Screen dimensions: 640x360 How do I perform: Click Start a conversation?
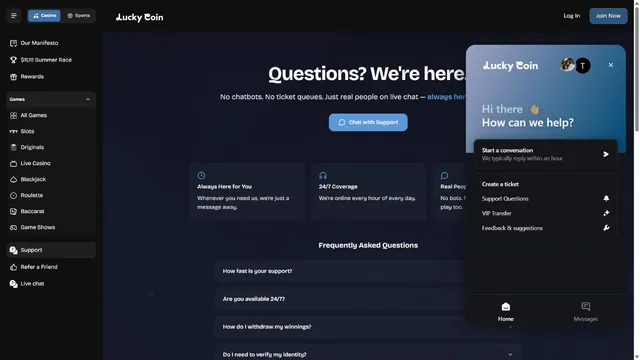pos(545,154)
